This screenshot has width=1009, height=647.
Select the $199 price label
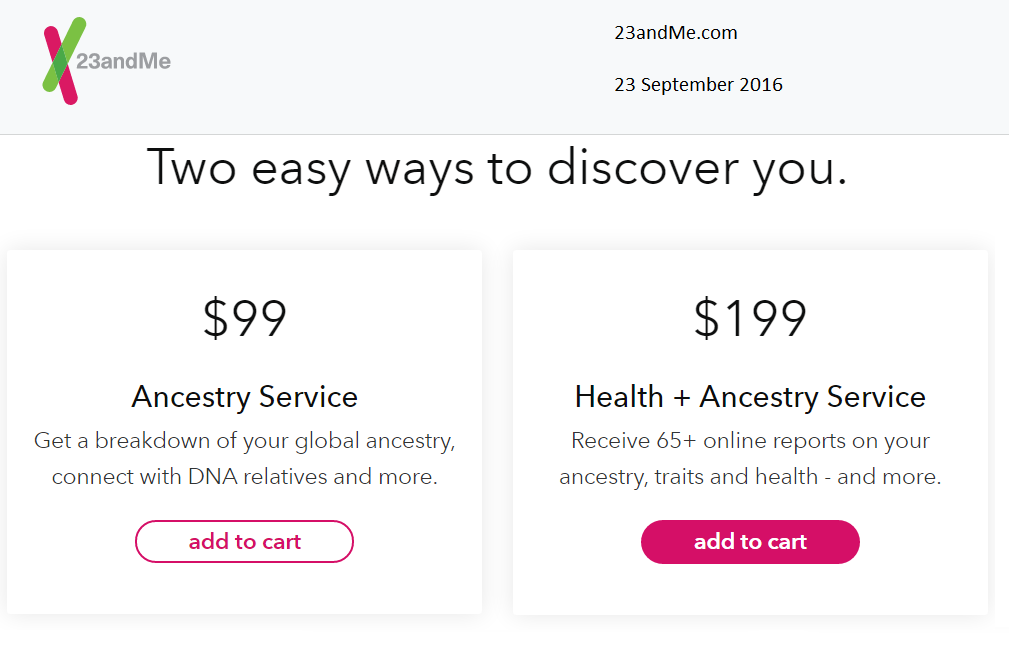pyautogui.click(x=749, y=317)
